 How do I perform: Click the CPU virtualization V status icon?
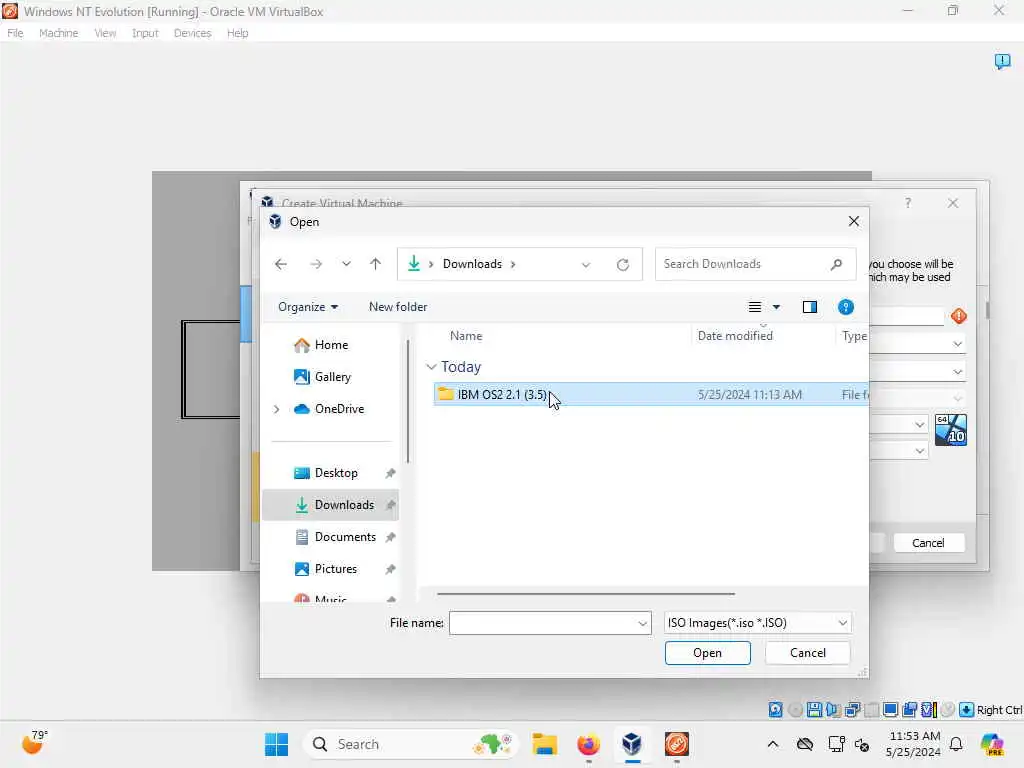click(x=929, y=710)
